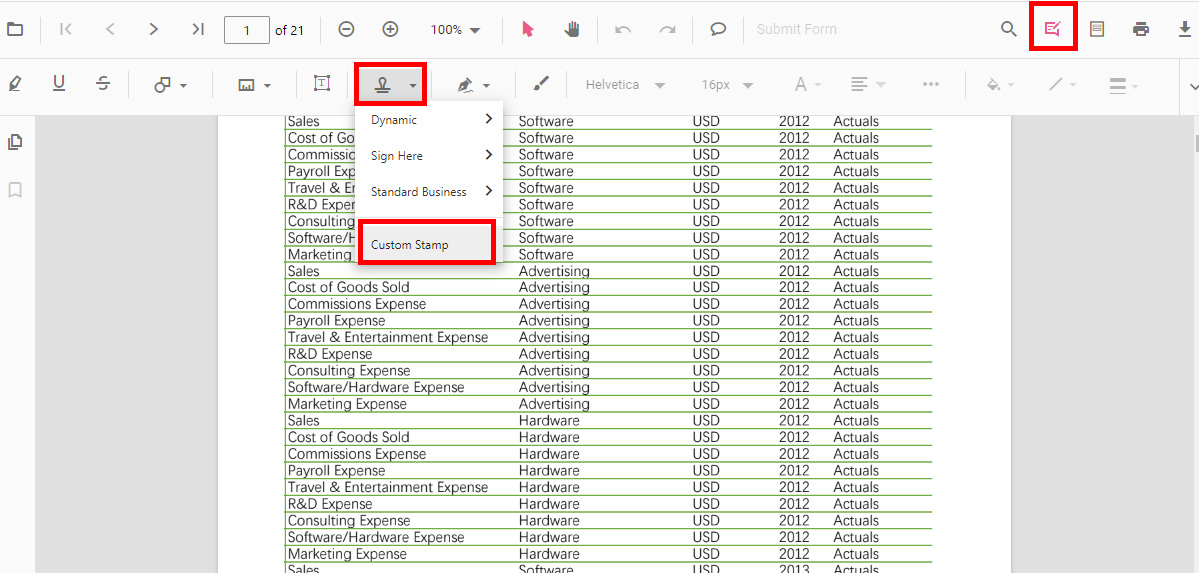This screenshot has width=1199, height=573.
Task: Open the search magnifier tool
Action: [x=1009, y=29]
